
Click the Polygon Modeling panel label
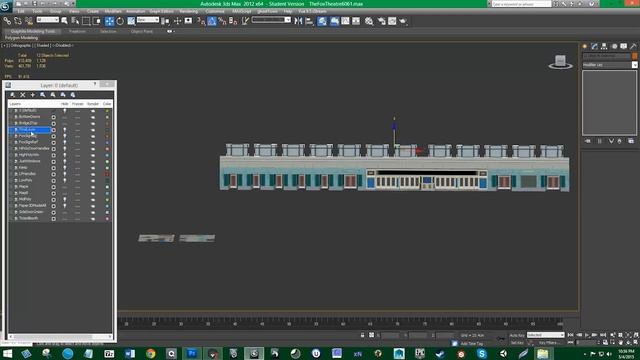(21, 38)
